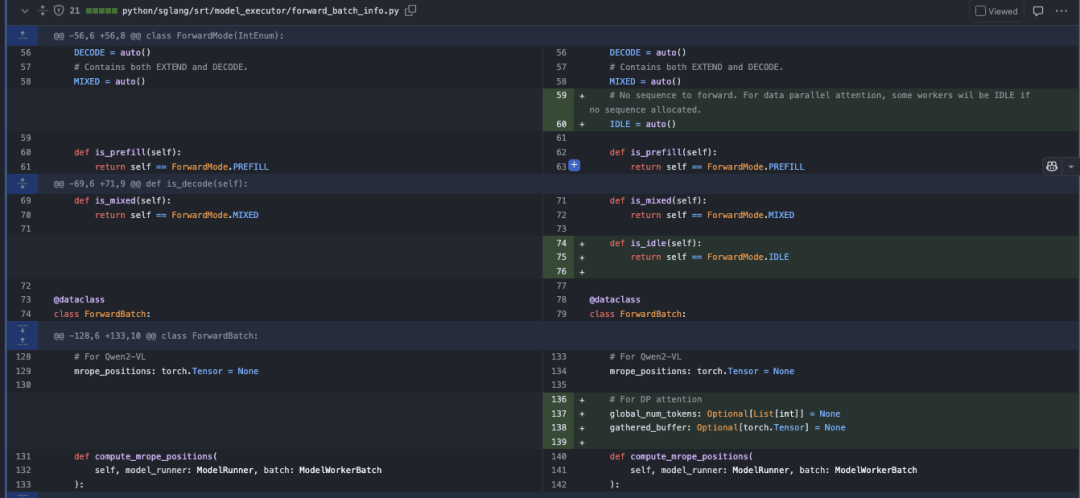Click the Copilot icon button

1052,166
